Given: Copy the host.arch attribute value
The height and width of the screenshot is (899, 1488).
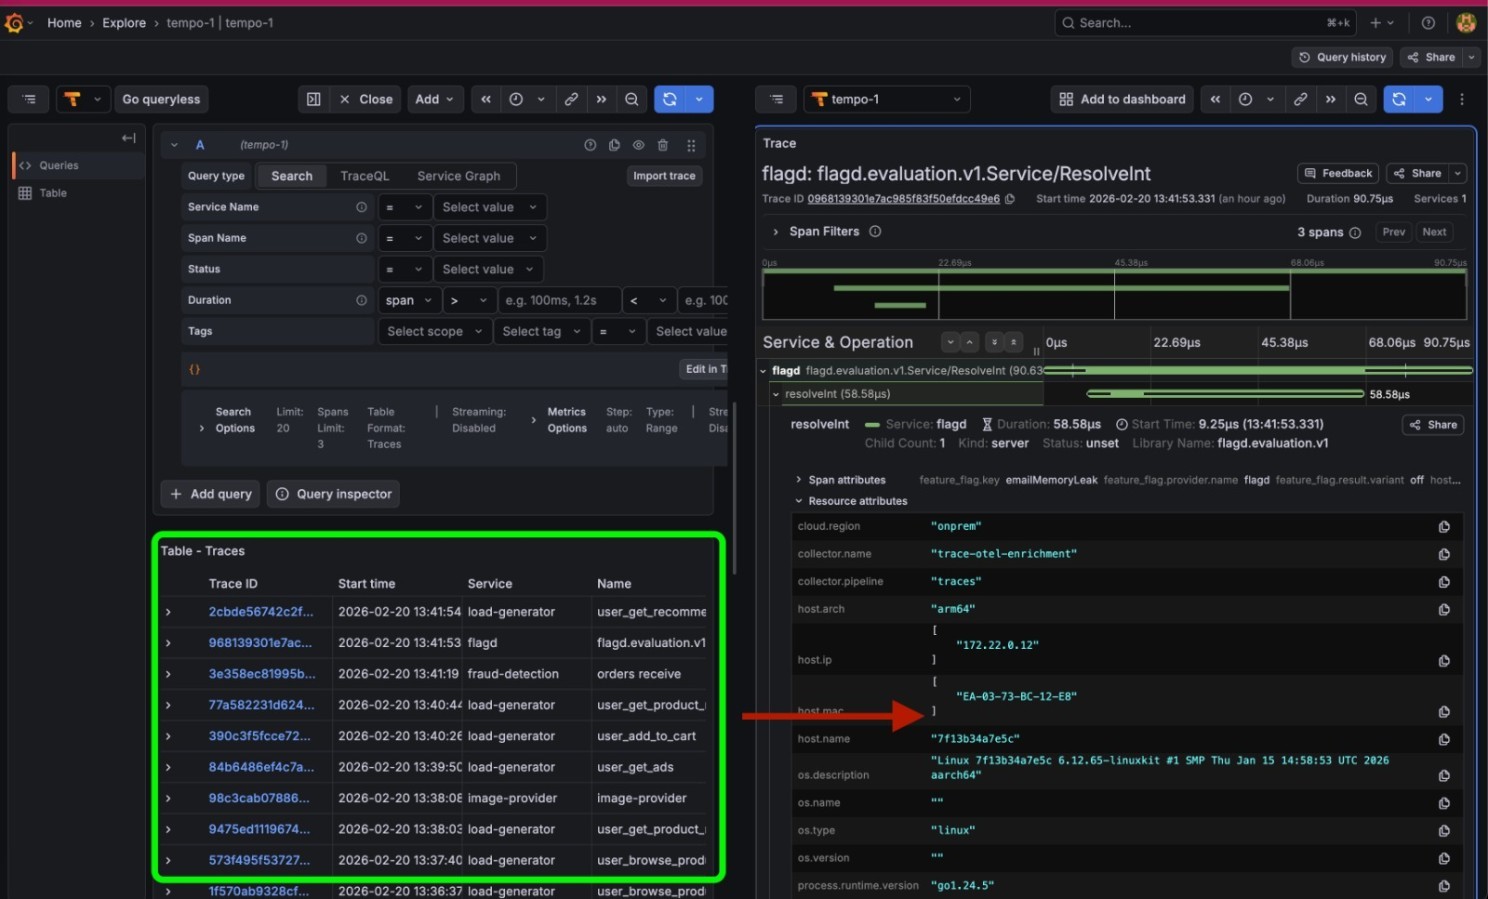Looking at the screenshot, I should coord(1444,609).
